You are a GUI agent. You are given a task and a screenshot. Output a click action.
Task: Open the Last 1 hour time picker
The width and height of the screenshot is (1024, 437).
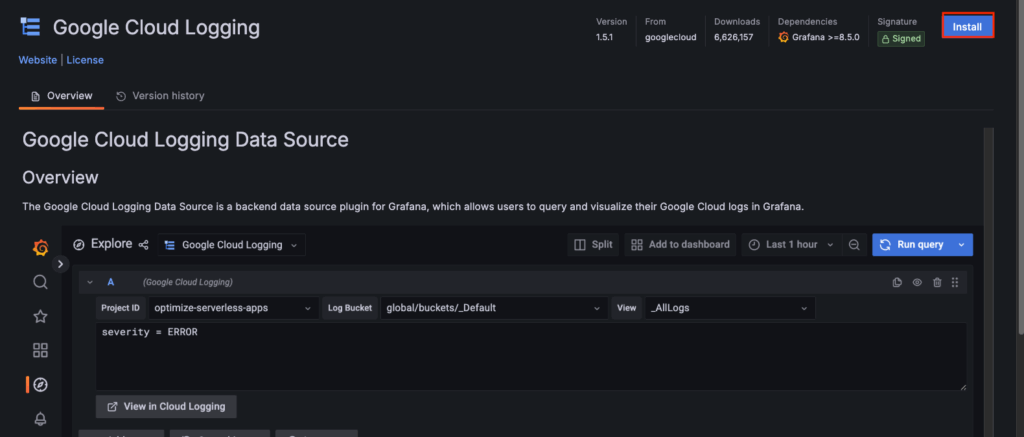pyautogui.click(x=792, y=245)
